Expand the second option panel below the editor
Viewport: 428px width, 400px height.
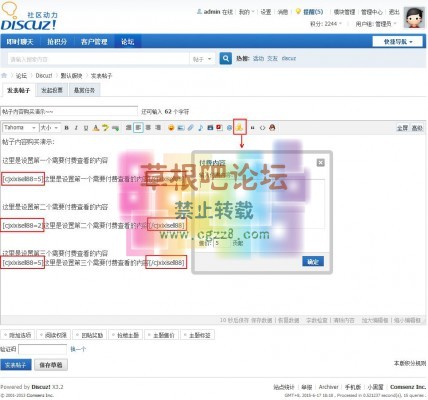click(x=53, y=335)
